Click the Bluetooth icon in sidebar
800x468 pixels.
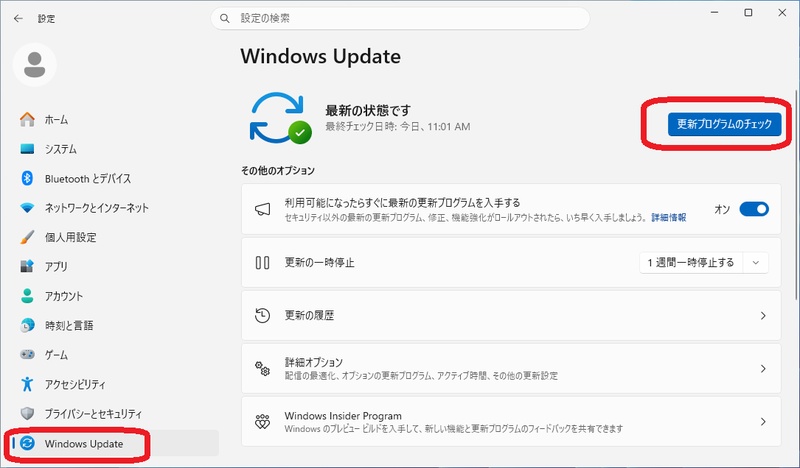coord(27,178)
